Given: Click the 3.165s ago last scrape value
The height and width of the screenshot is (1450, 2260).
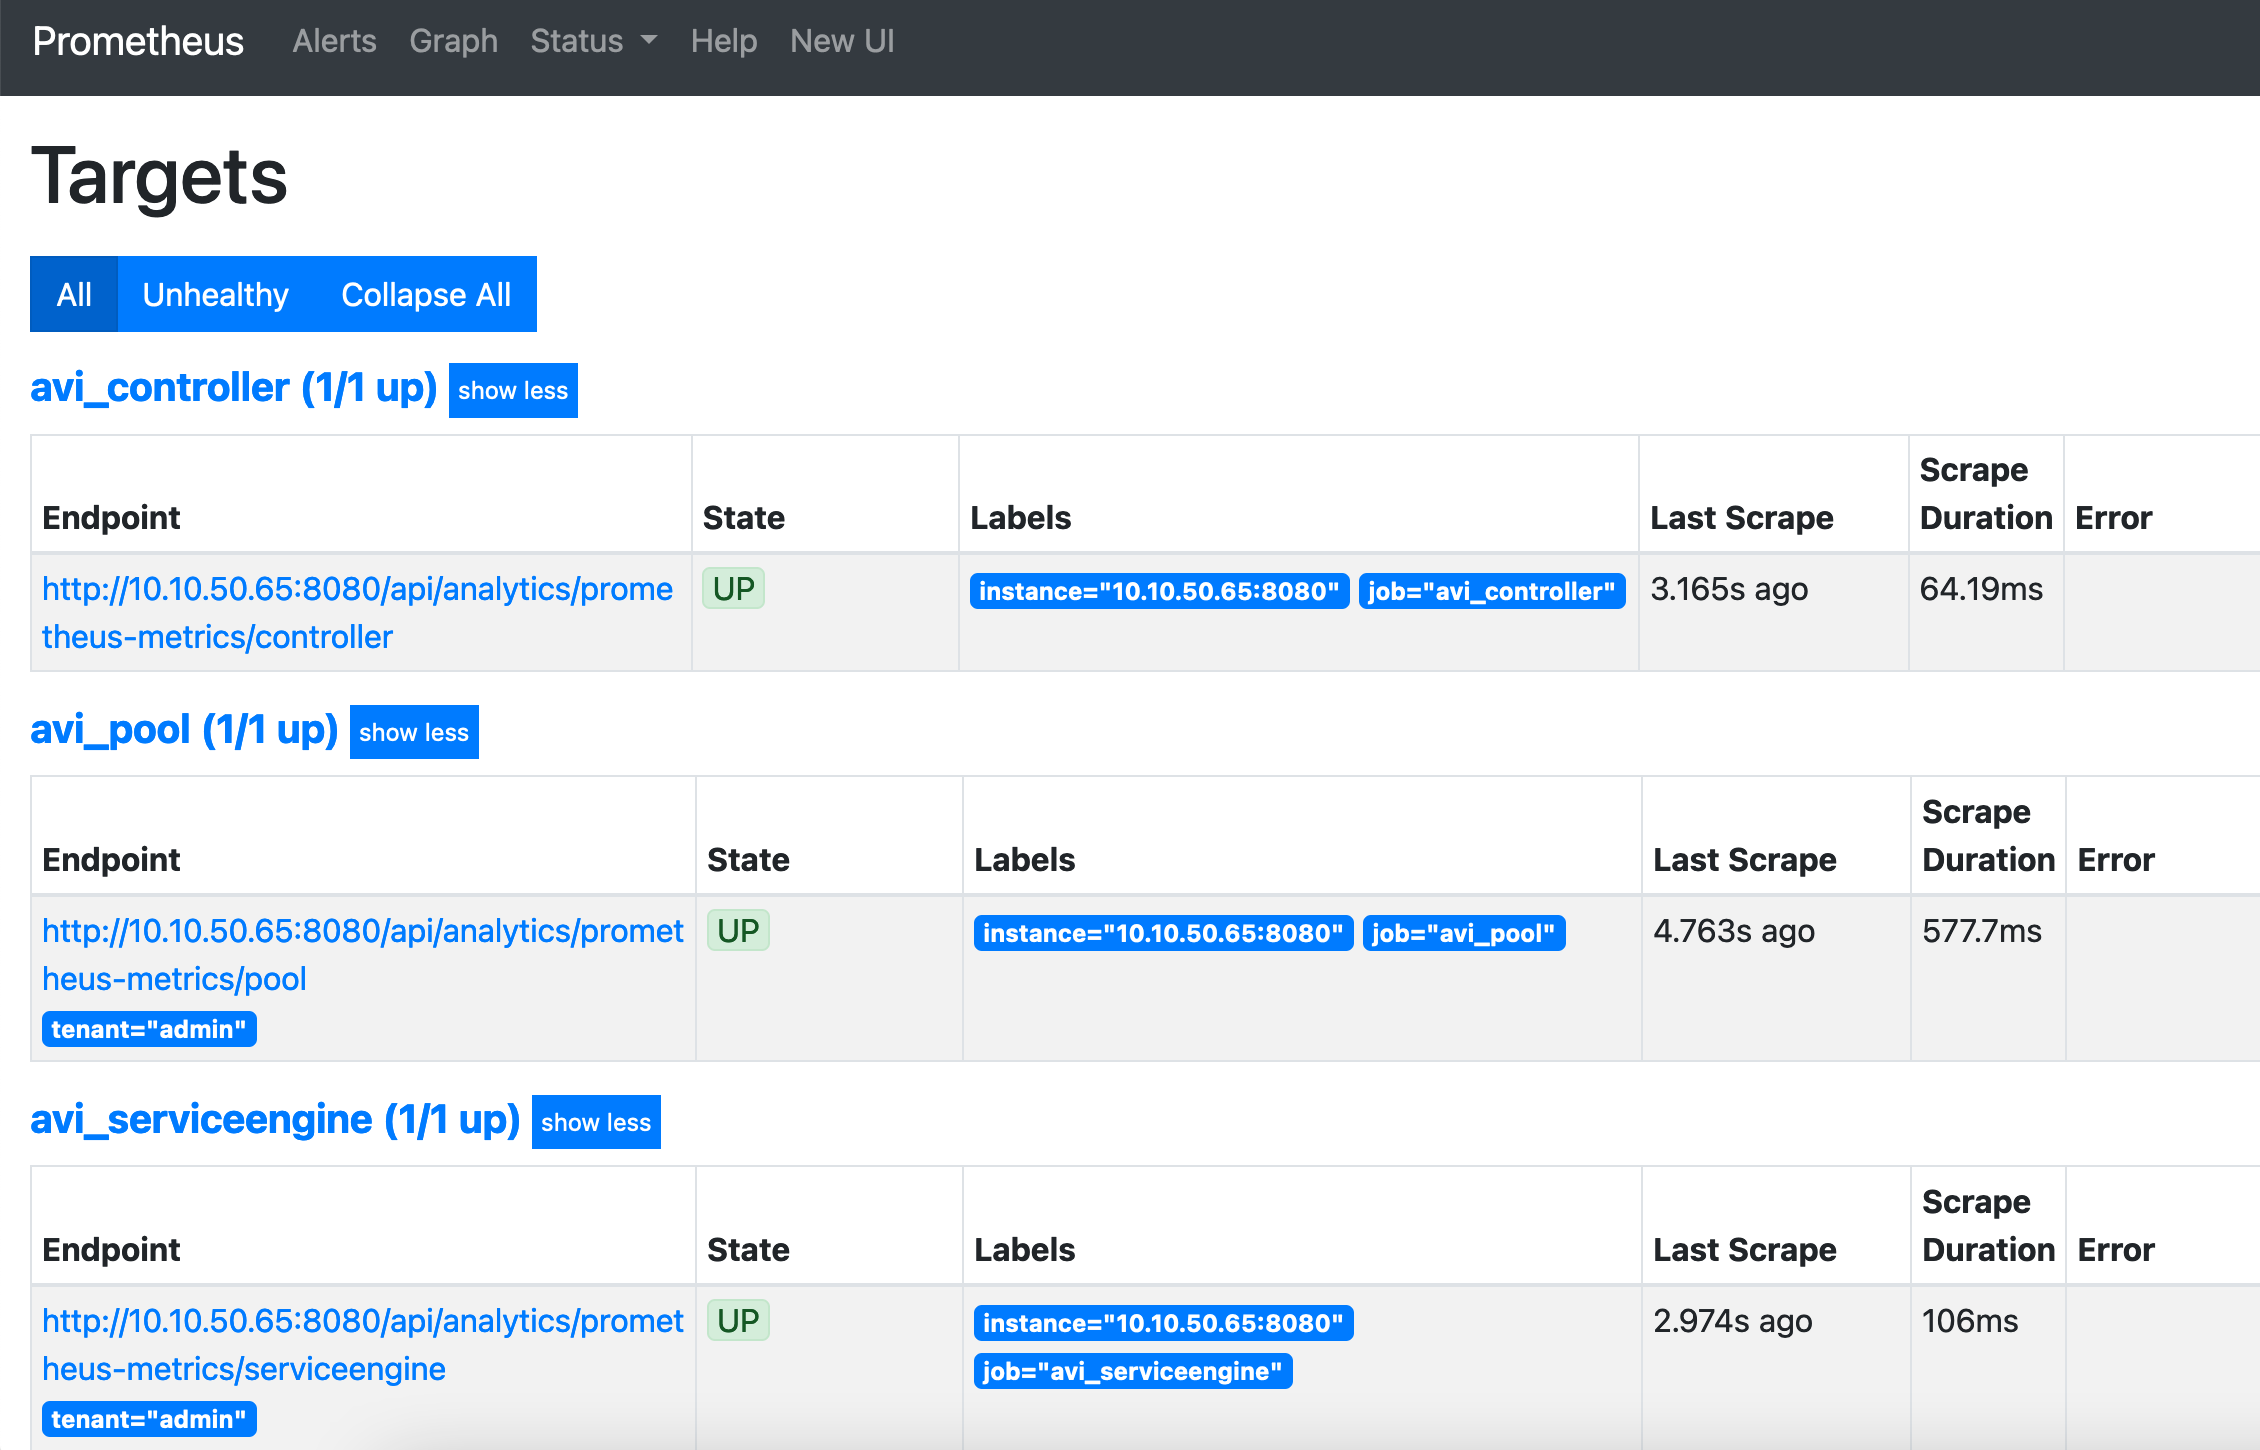Looking at the screenshot, I should (x=1729, y=589).
